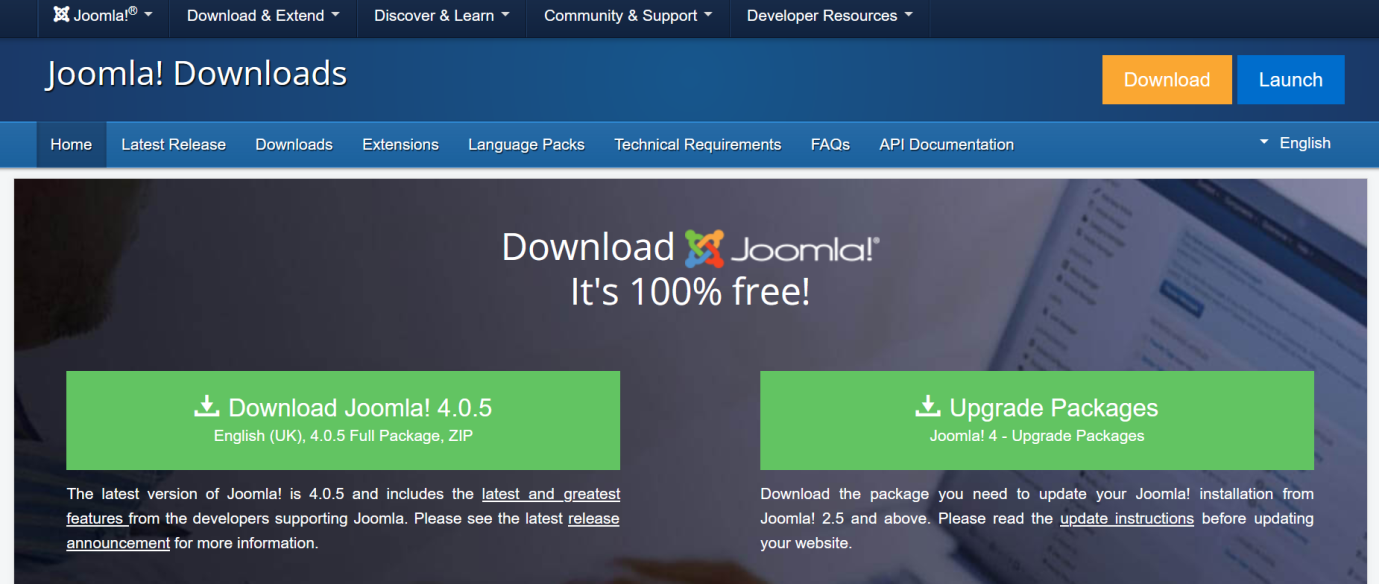Open Technical Requirements page
Screen dimensions: 1379x584
click(x=698, y=144)
